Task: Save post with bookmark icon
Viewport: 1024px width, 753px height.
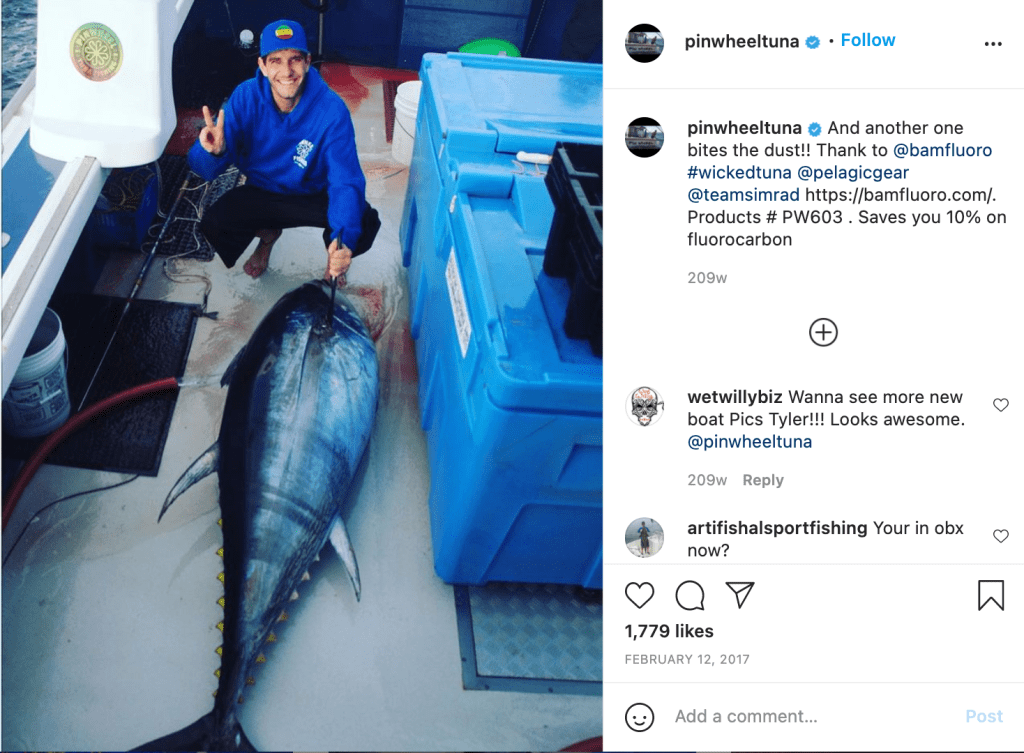Action: (991, 595)
